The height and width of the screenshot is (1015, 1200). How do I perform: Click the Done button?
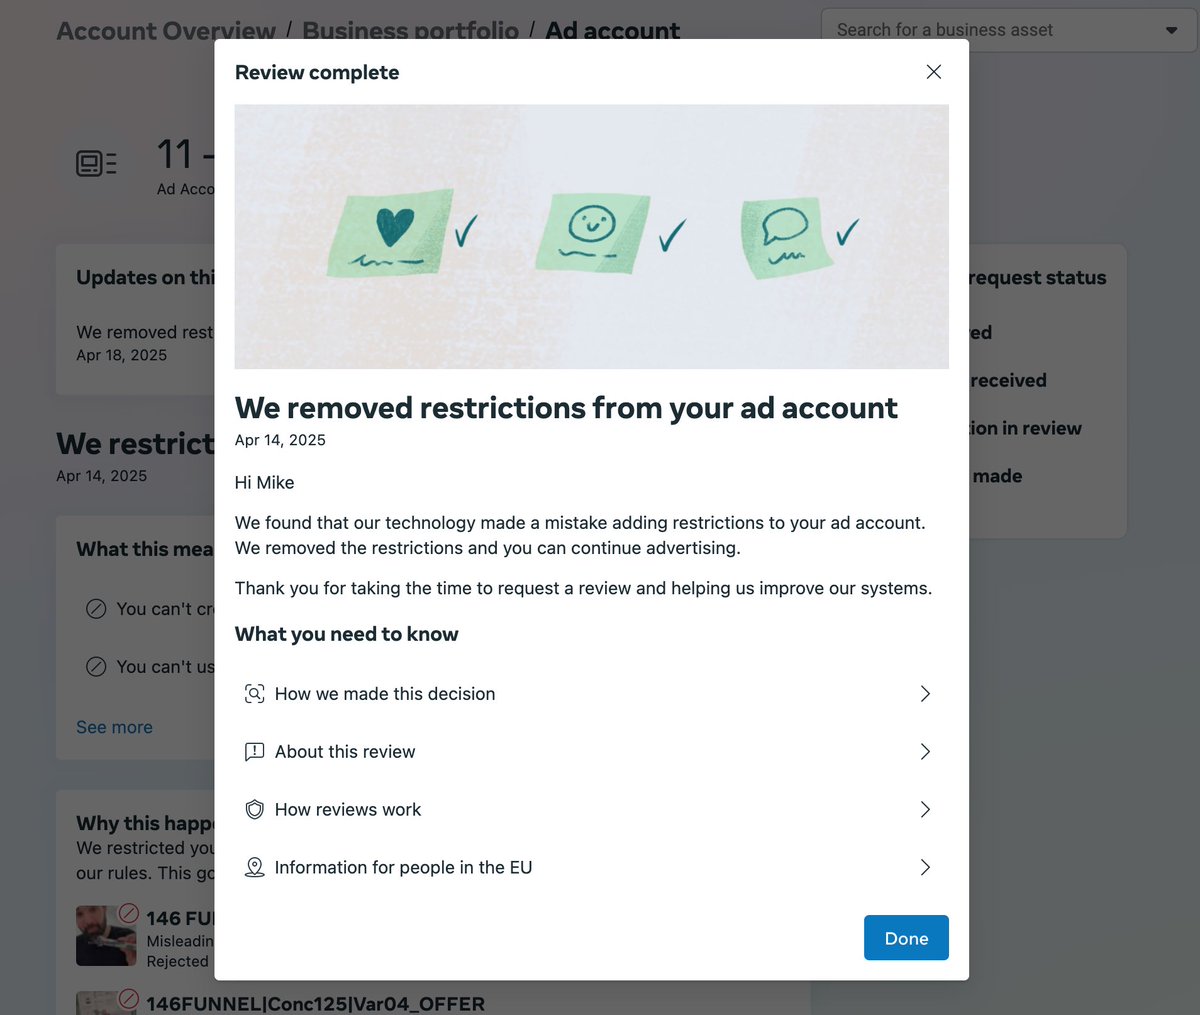pyautogui.click(x=906, y=938)
